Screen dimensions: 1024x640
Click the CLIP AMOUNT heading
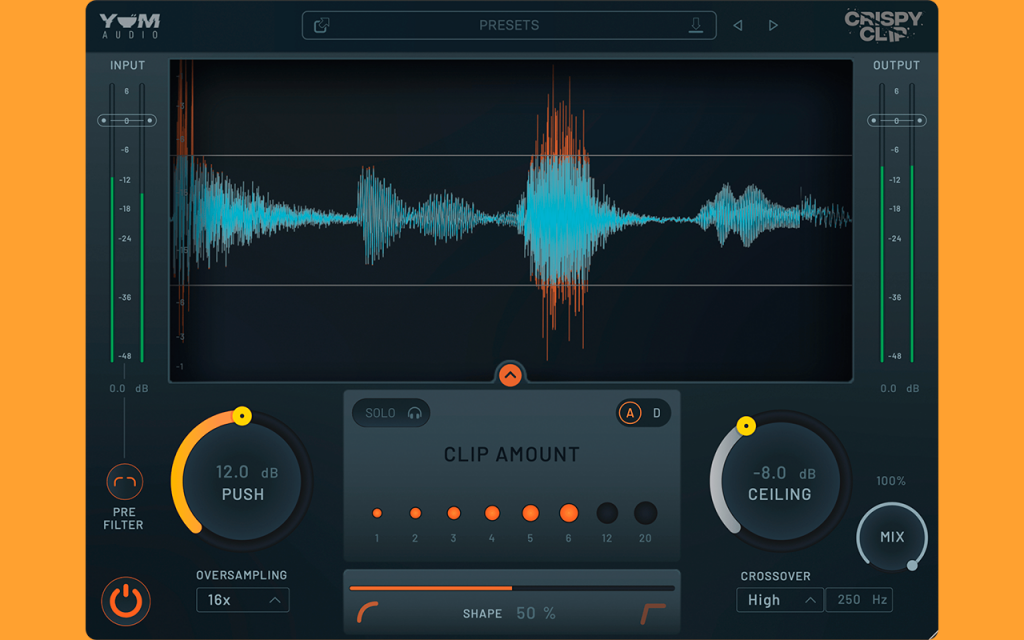coord(512,455)
